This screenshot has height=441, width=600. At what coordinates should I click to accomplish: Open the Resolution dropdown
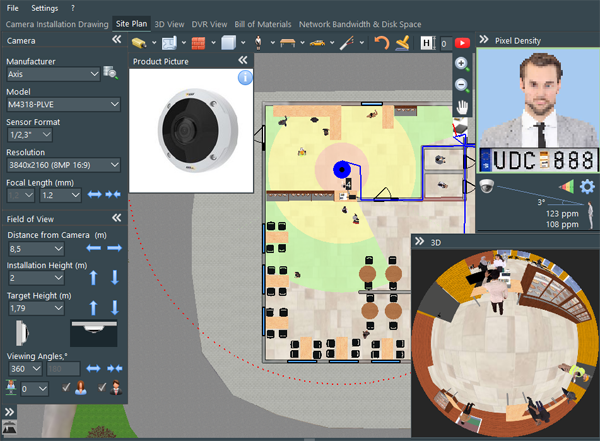pyautogui.click(x=62, y=165)
